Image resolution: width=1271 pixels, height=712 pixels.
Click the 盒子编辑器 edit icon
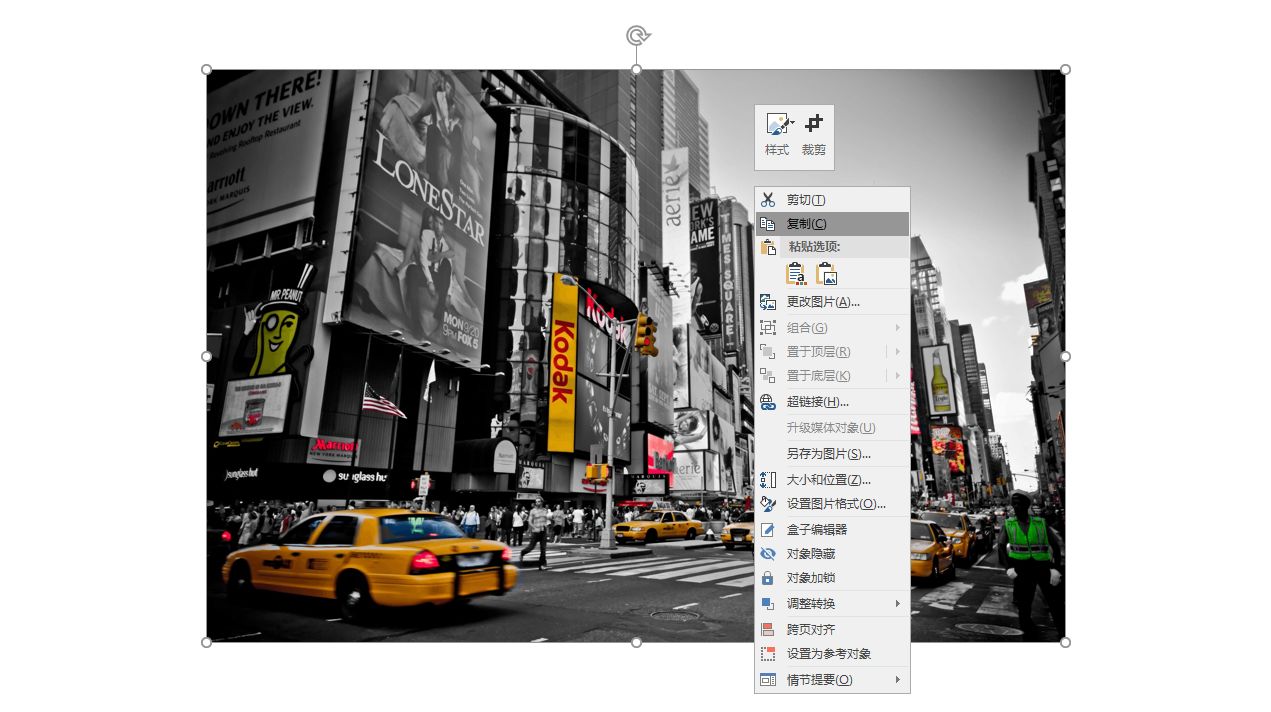[x=768, y=530]
